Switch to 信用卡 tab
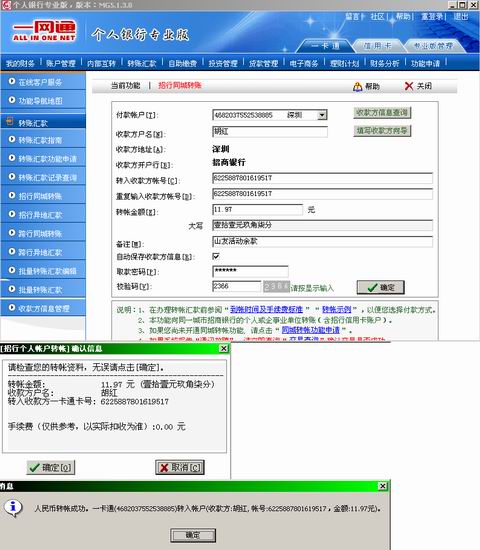This screenshot has height=550, width=480. (x=377, y=46)
